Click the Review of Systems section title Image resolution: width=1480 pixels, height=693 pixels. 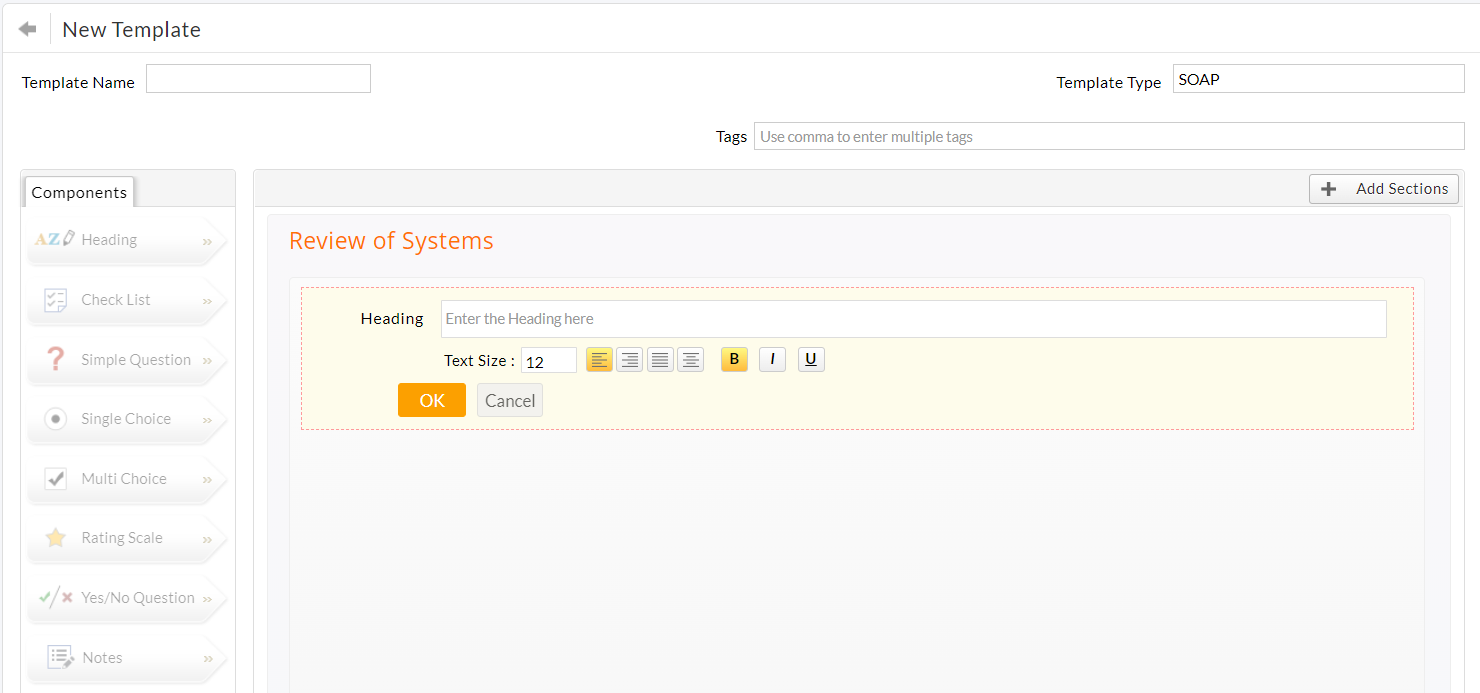pyautogui.click(x=391, y=241)
